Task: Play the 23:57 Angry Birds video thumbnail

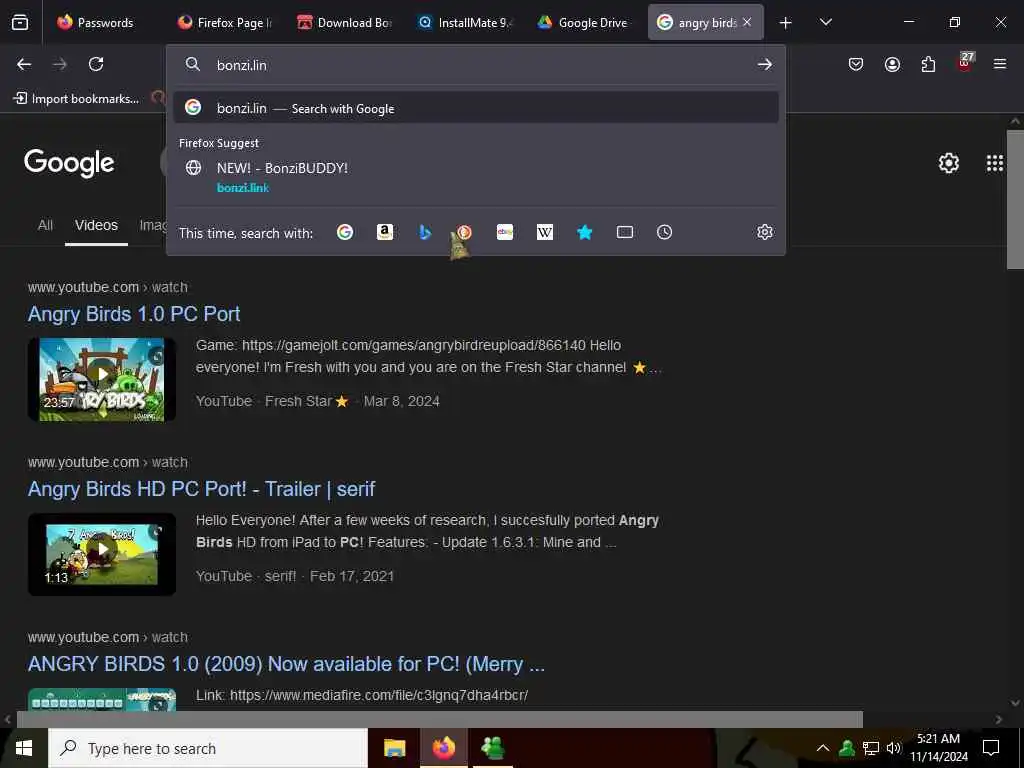Action: click(102, 379)
